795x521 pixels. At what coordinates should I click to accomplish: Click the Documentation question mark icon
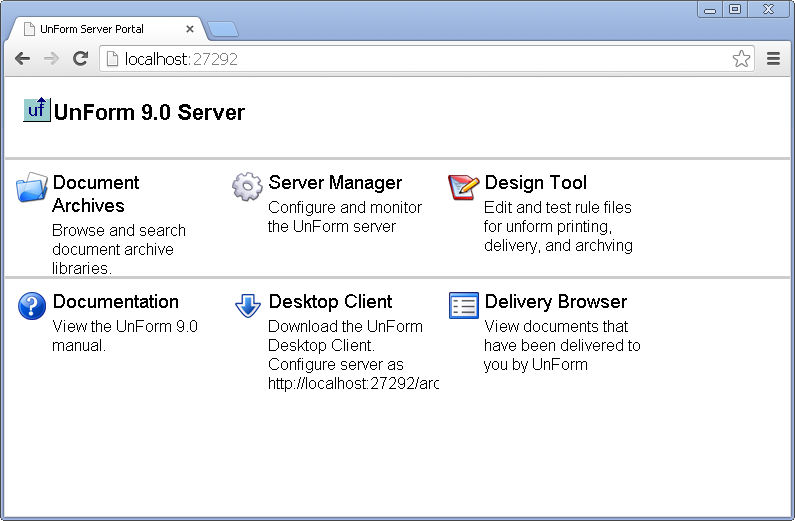(32, 306)
